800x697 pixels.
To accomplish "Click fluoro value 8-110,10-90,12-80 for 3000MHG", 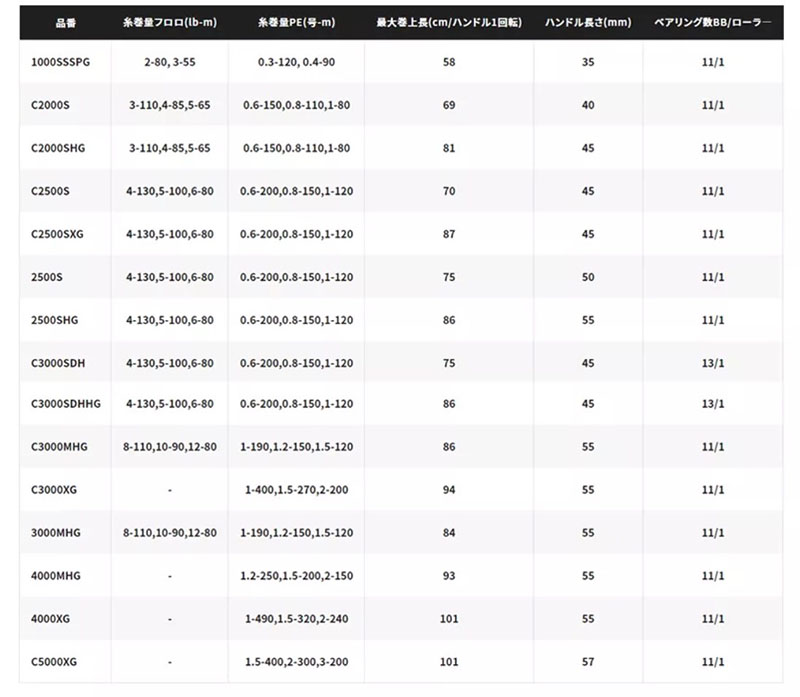I will tap(170, 533).
